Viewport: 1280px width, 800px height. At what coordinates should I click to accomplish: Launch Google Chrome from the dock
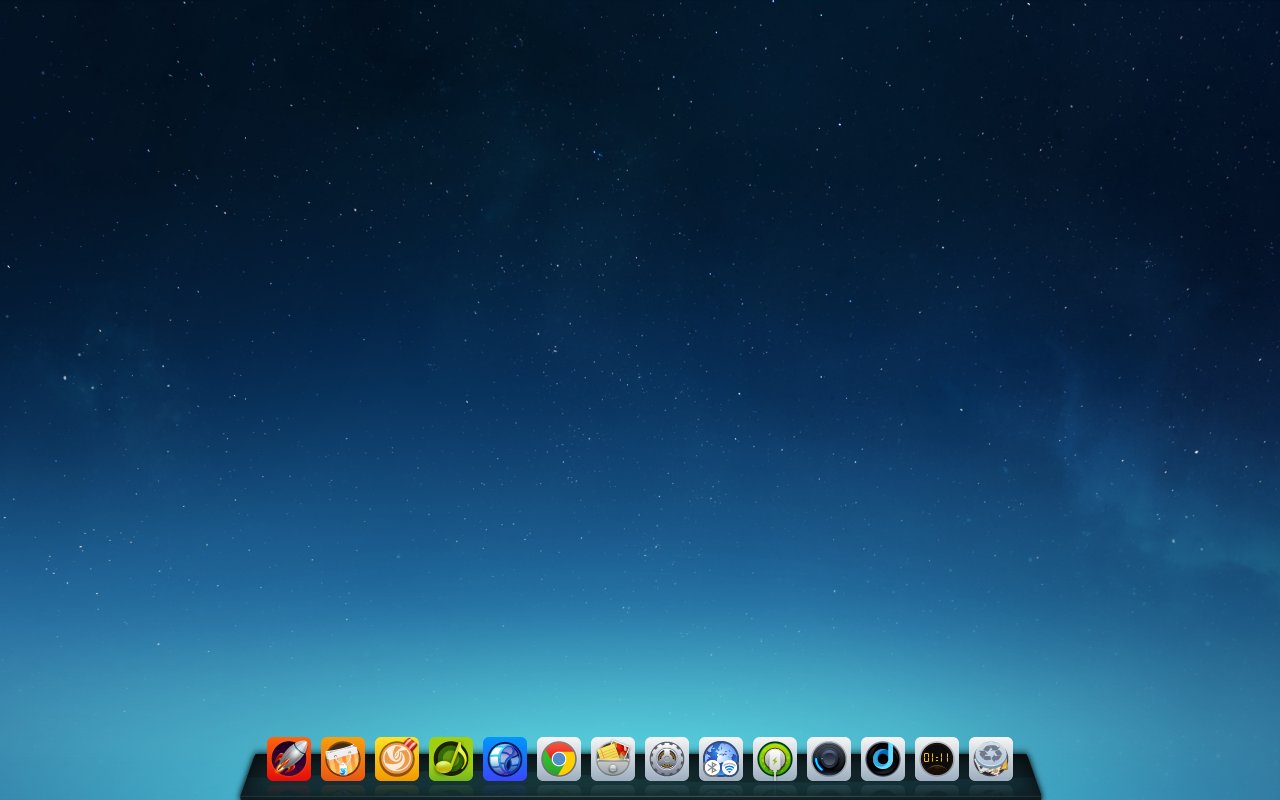559,759
